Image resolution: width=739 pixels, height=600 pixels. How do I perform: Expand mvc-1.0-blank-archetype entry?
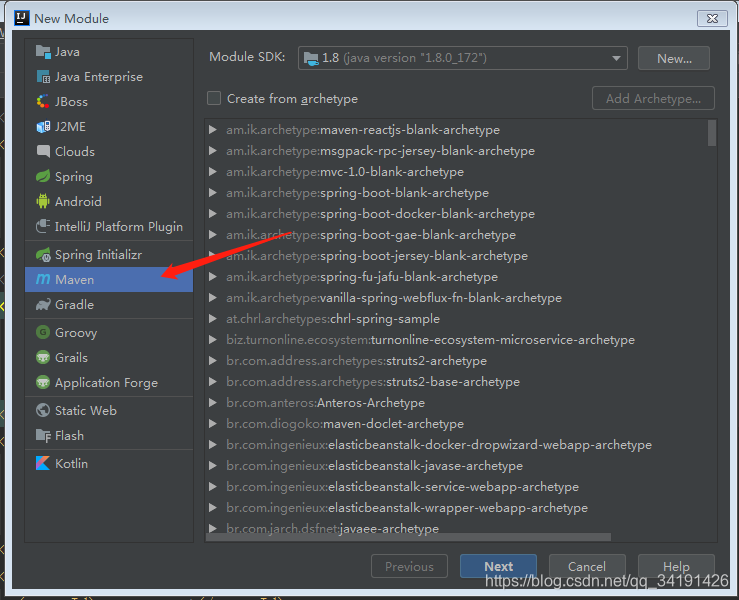click(213, 172)
